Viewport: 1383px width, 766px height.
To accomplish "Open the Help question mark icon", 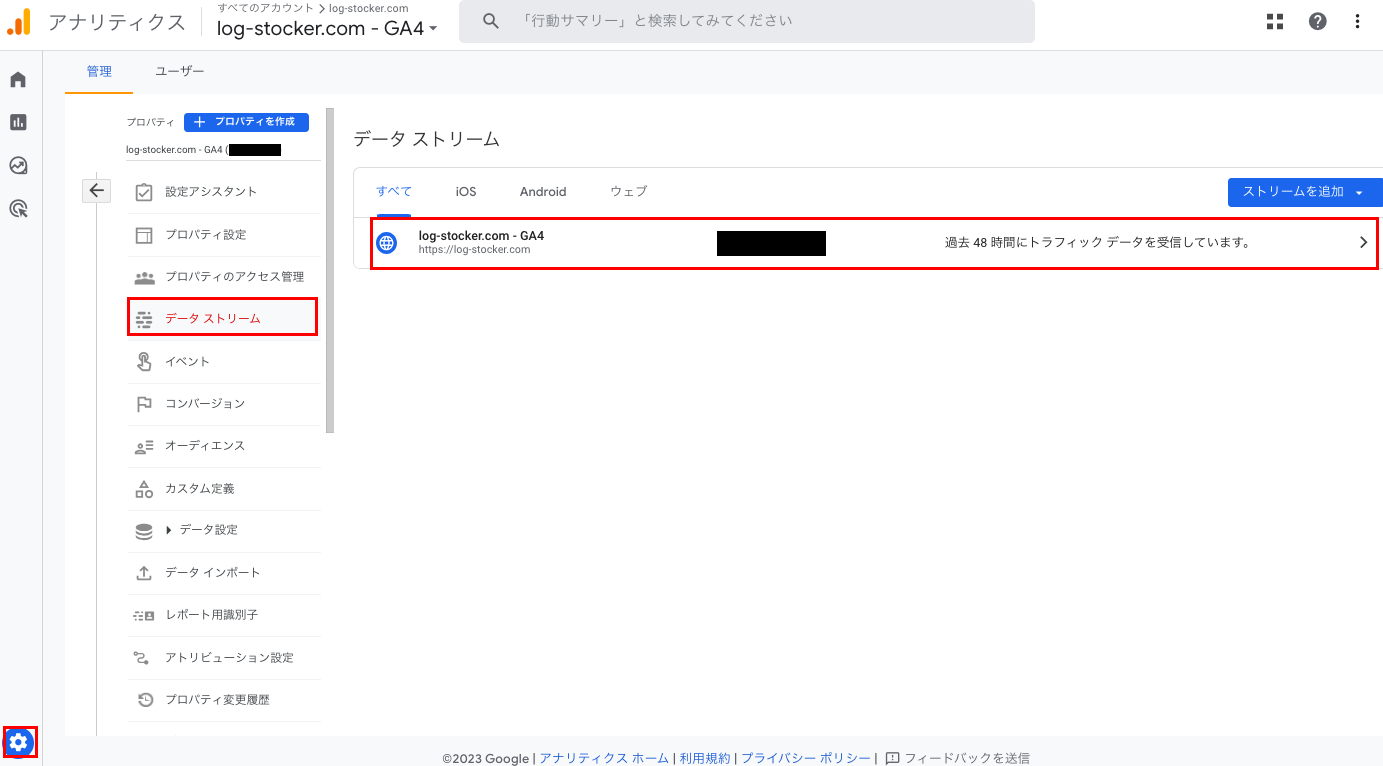I will click(x=1318, y=21).
